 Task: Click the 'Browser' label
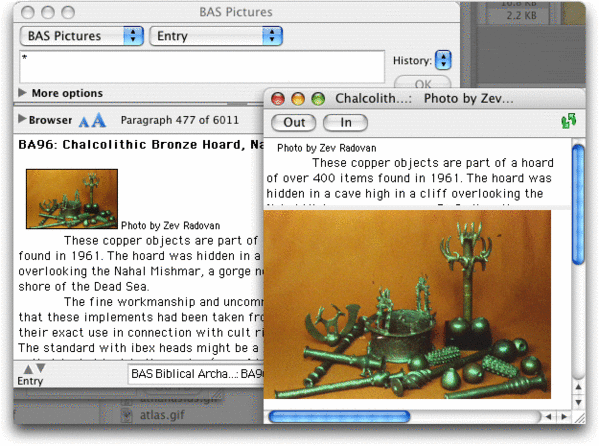point(50,120)
